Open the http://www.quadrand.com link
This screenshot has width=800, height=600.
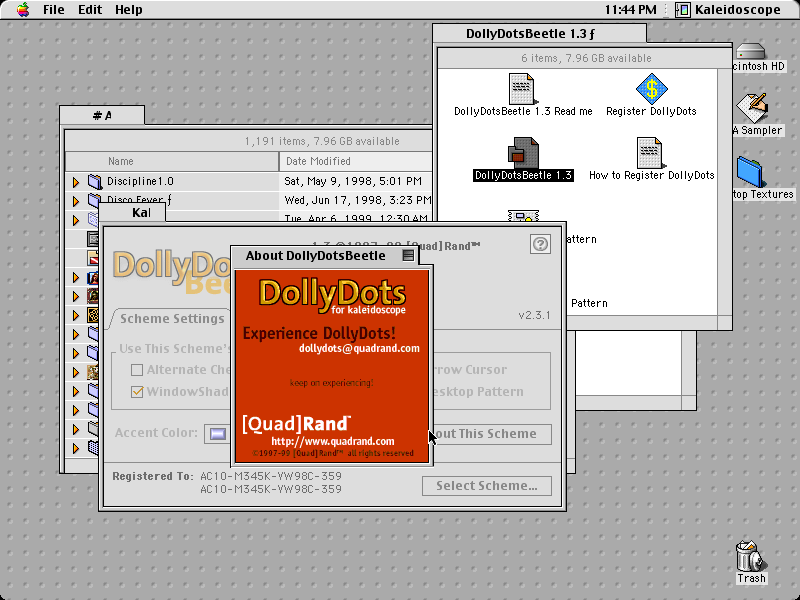[x=333, y=441]
